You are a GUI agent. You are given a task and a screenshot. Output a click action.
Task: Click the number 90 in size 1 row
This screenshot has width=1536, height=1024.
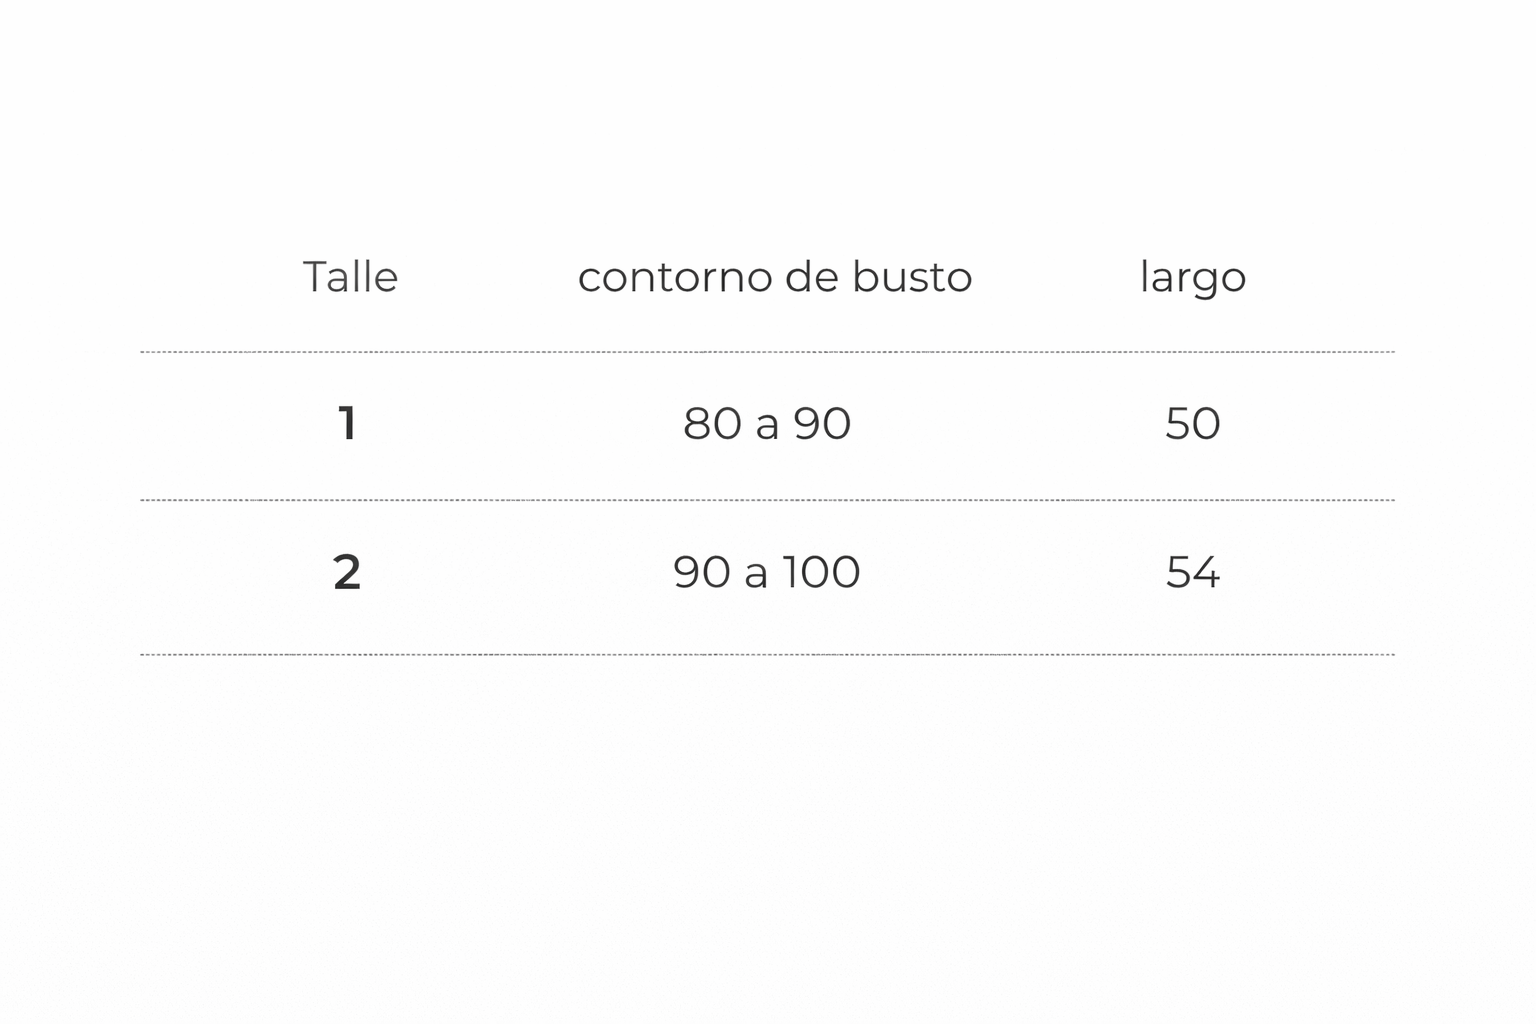point(822,423)
